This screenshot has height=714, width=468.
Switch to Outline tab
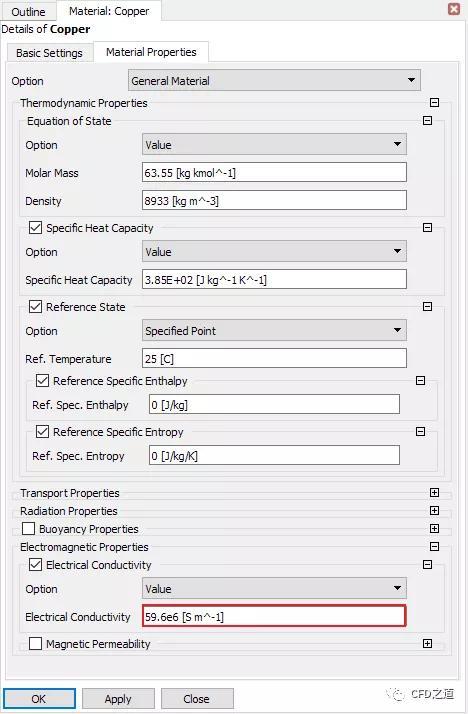pos(28,11)
